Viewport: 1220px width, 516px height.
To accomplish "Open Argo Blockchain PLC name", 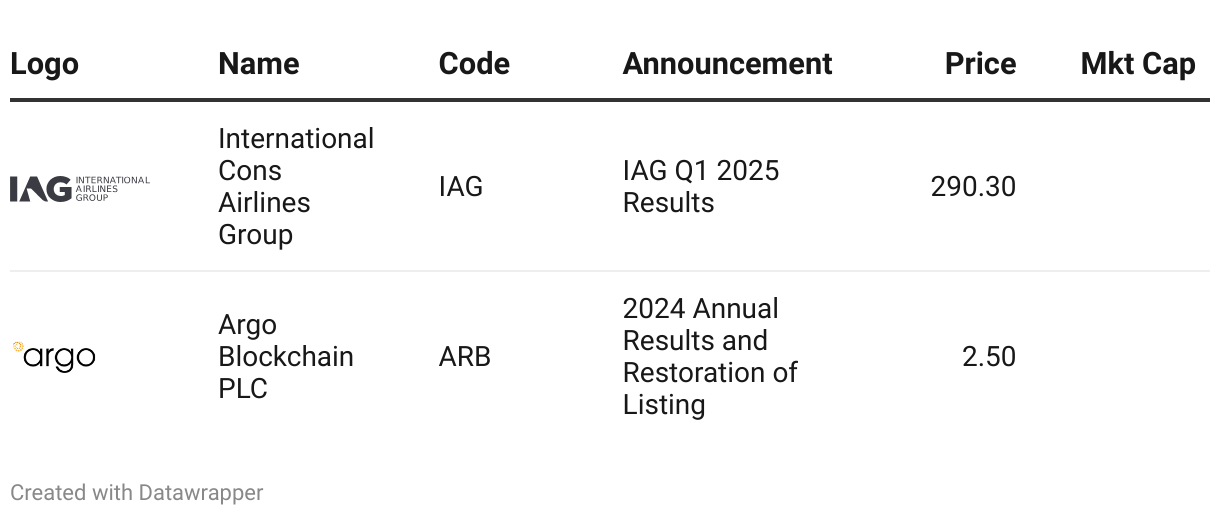I will tap(286, 357).
